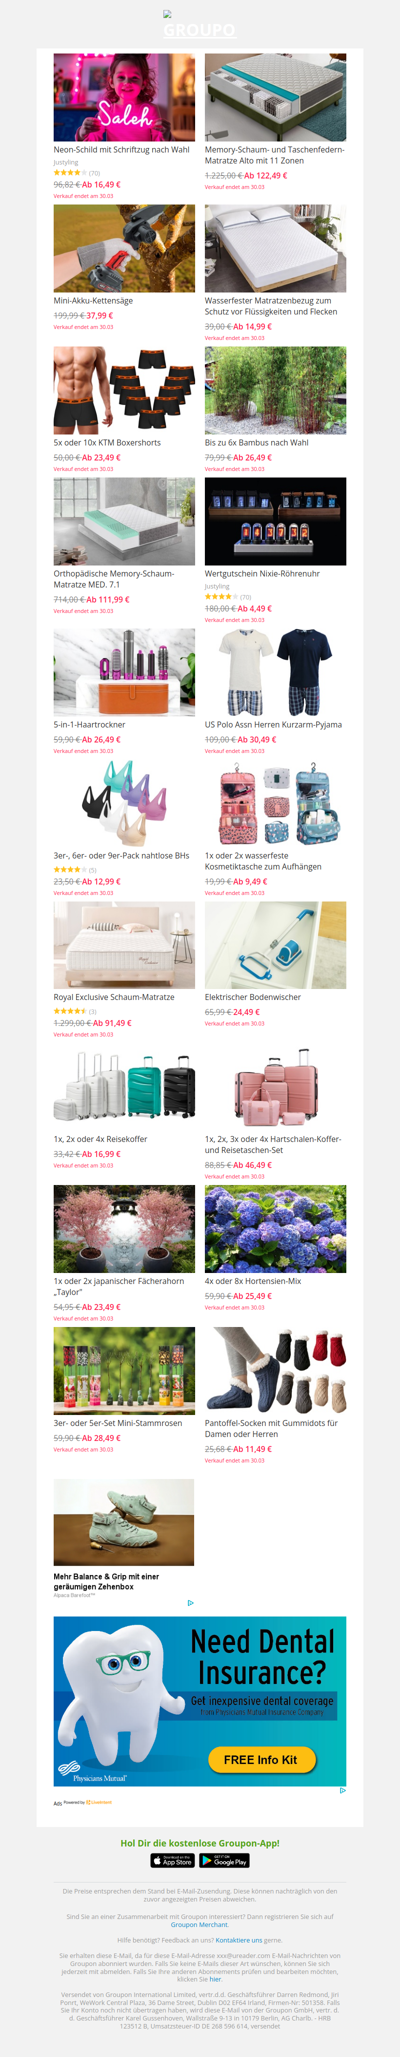Click the FREE Info Kit button

pos(262,1759)
